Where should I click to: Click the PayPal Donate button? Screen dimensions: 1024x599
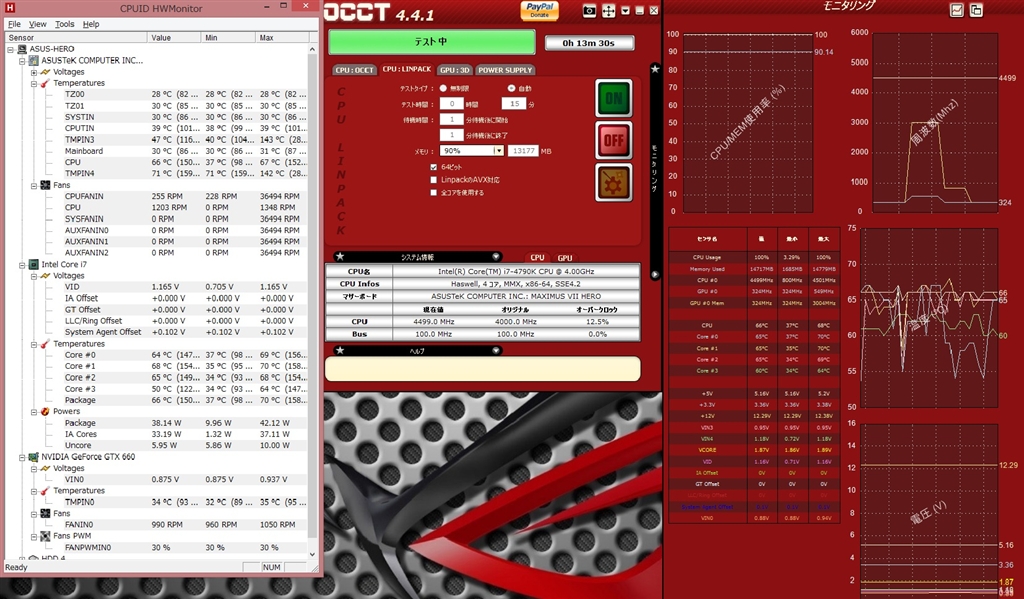pos(539,10)
